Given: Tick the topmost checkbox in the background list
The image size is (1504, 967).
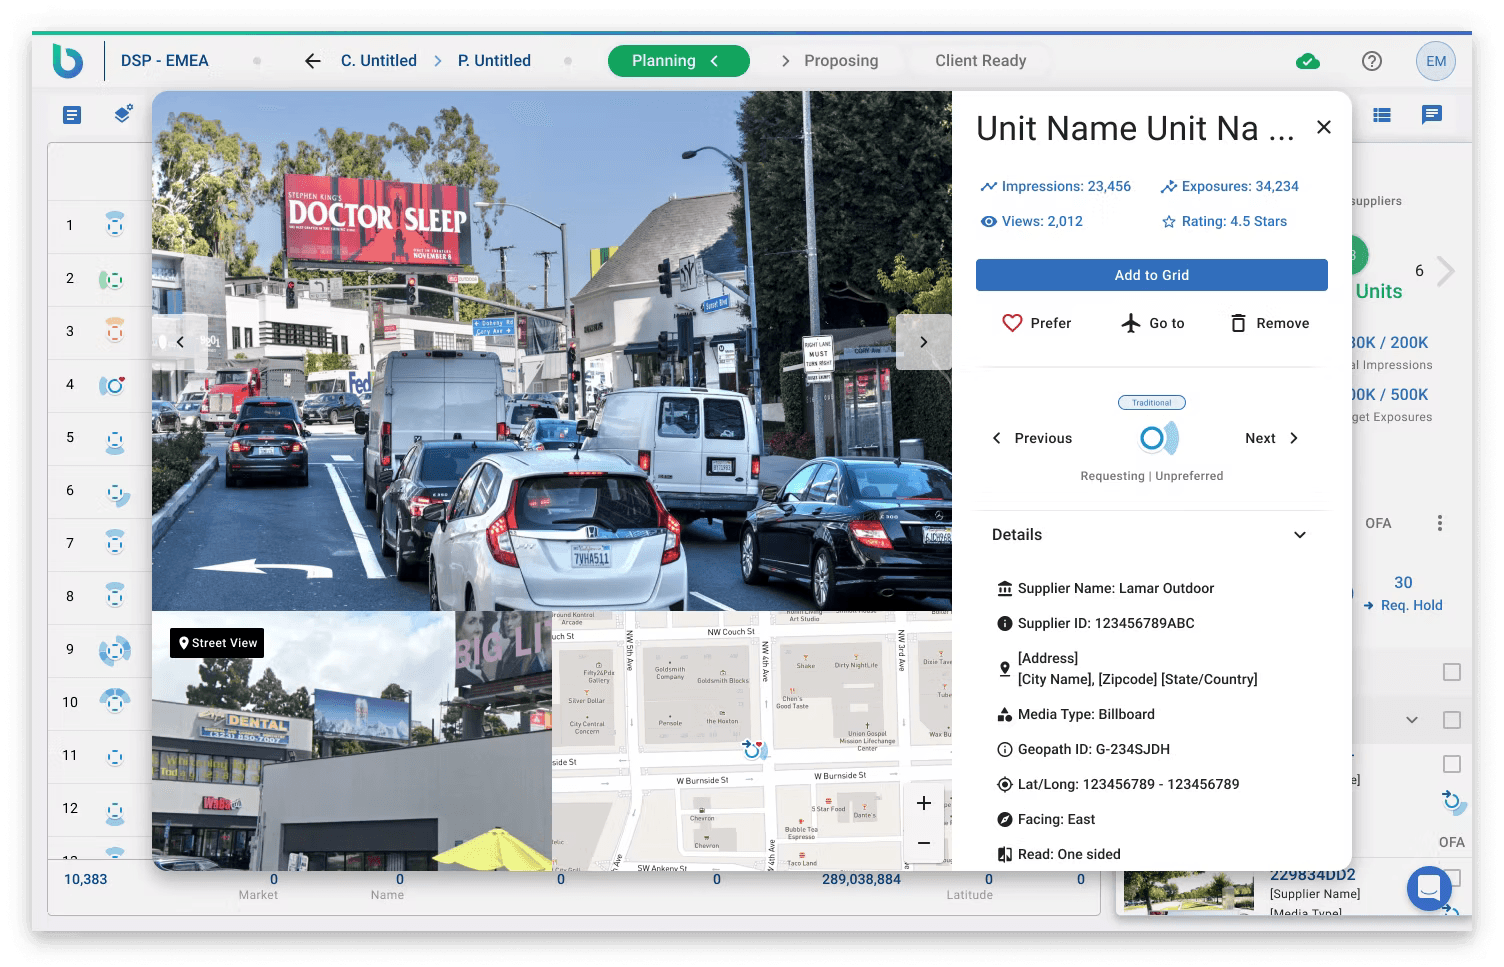Looking at the screenshot, I should [x=1452, y=672].
